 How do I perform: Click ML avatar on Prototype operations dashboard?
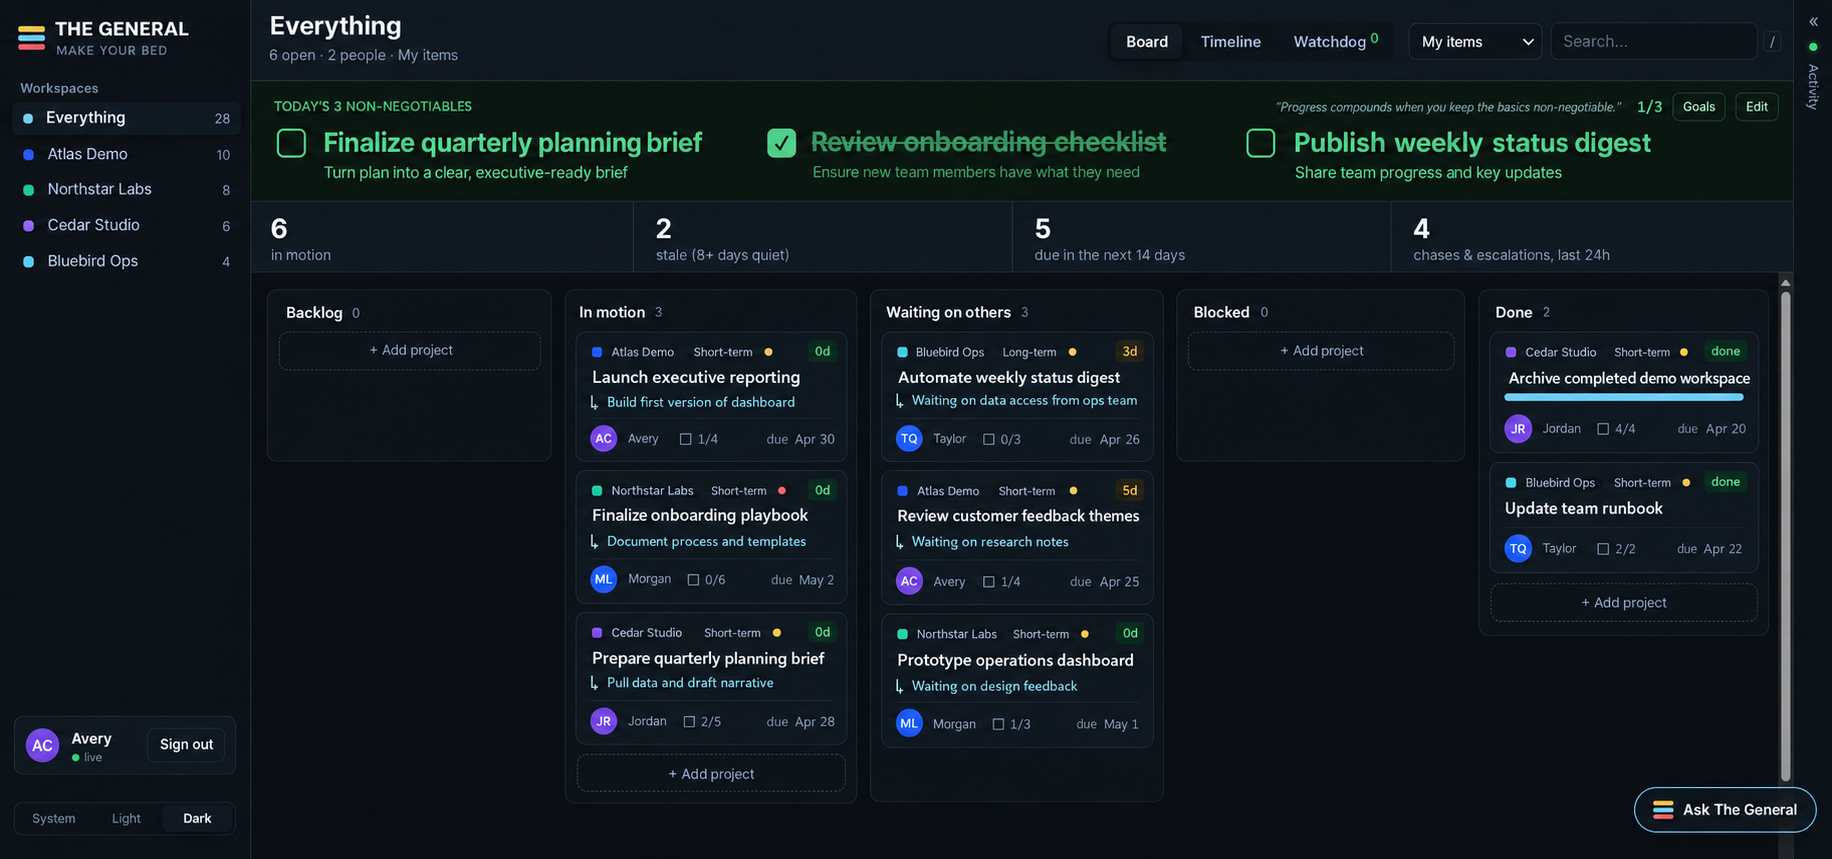[x=909, y=723]
